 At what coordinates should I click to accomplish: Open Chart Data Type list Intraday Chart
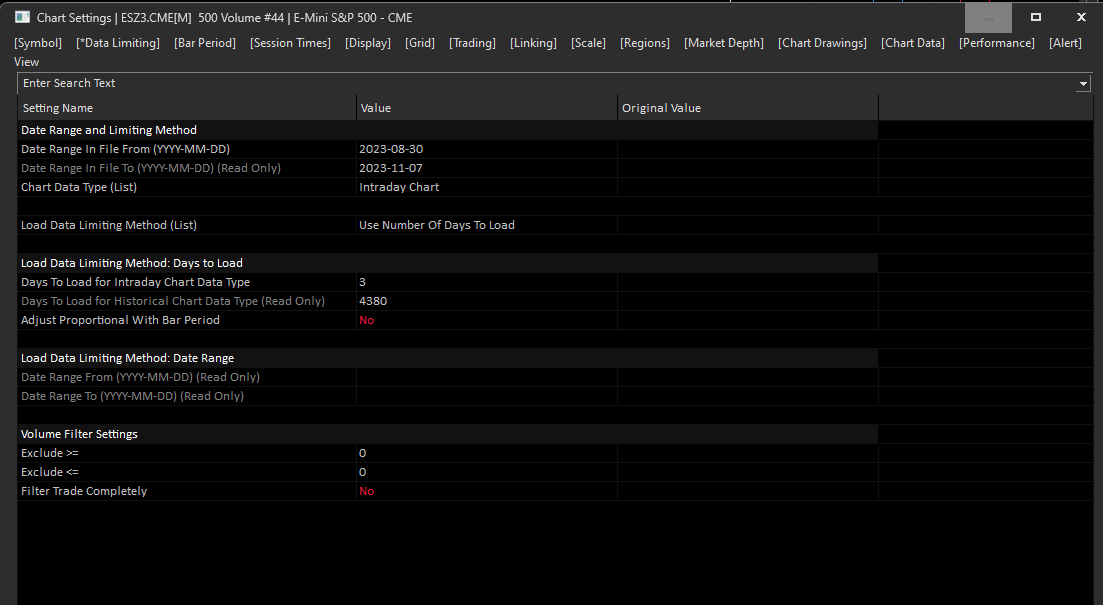[x=487, y=187]
